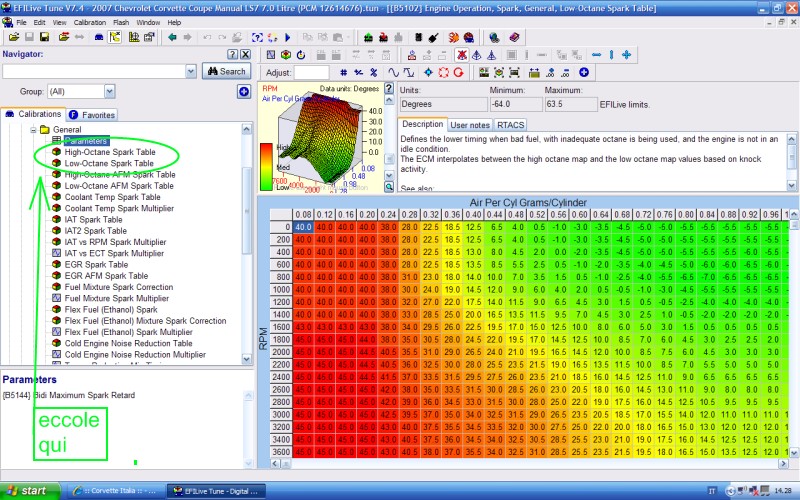Screen dimensions: 800x500
Task: Click the Navigator search input field
Action: [x=94, y=71]
